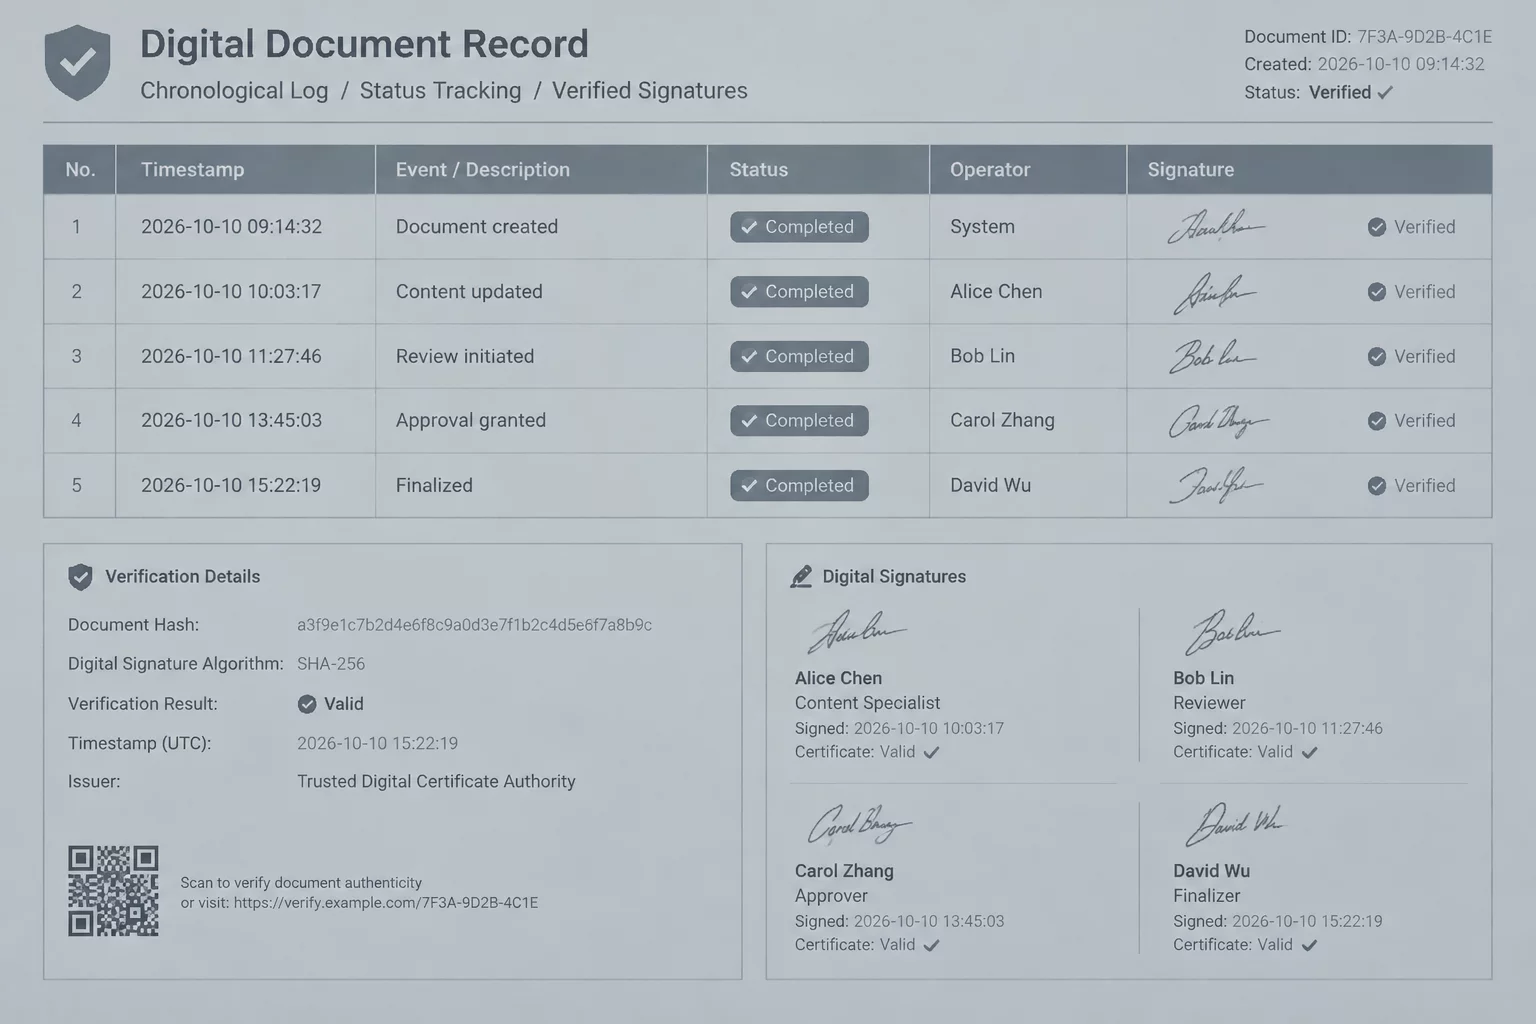The image size is (1536, 1024).
Task: Click the No. column header
Action: click(80, 170)
